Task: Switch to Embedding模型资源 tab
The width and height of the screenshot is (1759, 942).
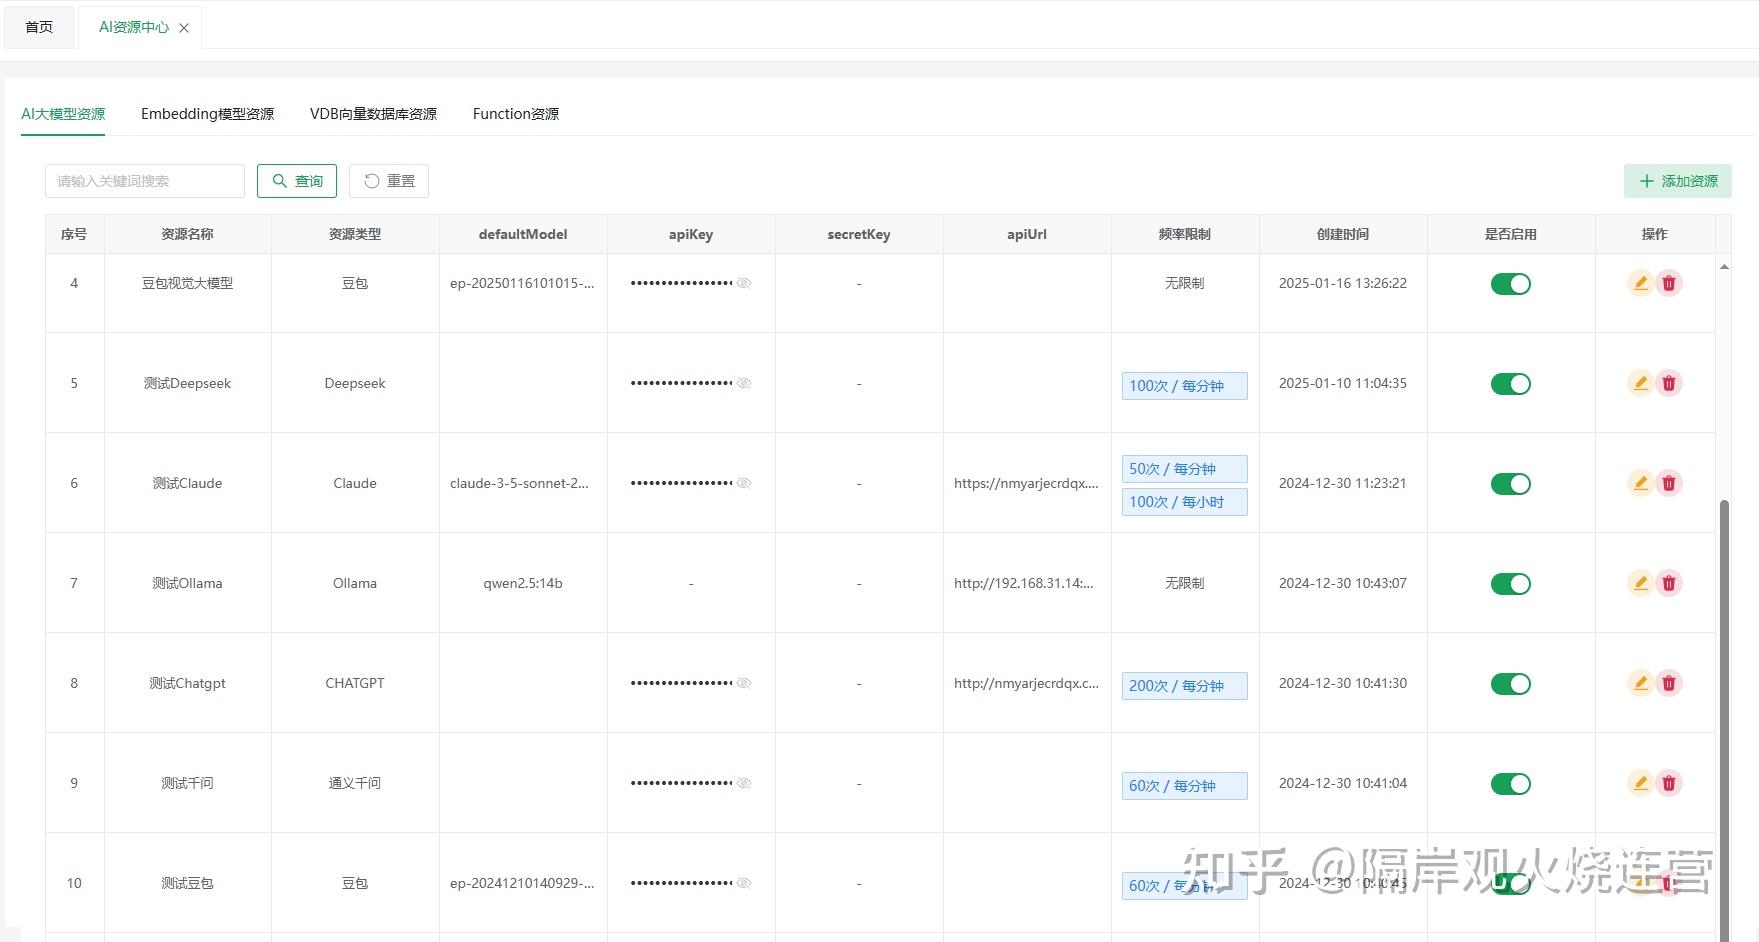Action: pyautogui.click(x=207, y=114)
